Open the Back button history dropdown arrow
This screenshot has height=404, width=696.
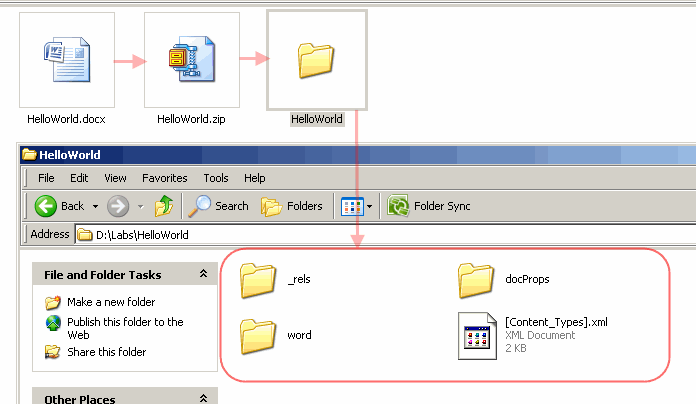95,206
